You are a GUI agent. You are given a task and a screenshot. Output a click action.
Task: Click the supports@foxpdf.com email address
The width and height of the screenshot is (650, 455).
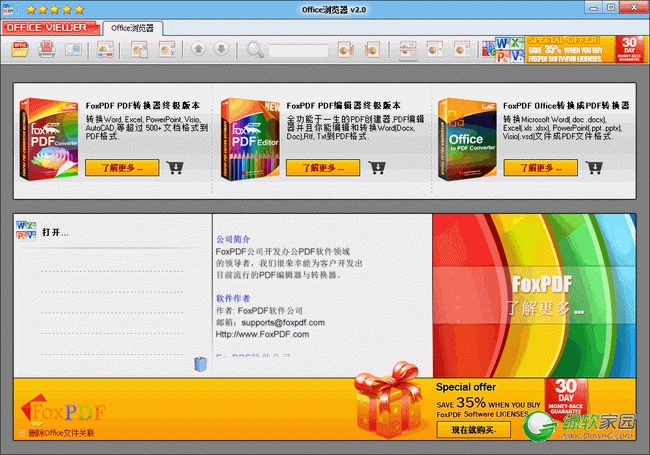pyautogui.click(x=283, y=322)
